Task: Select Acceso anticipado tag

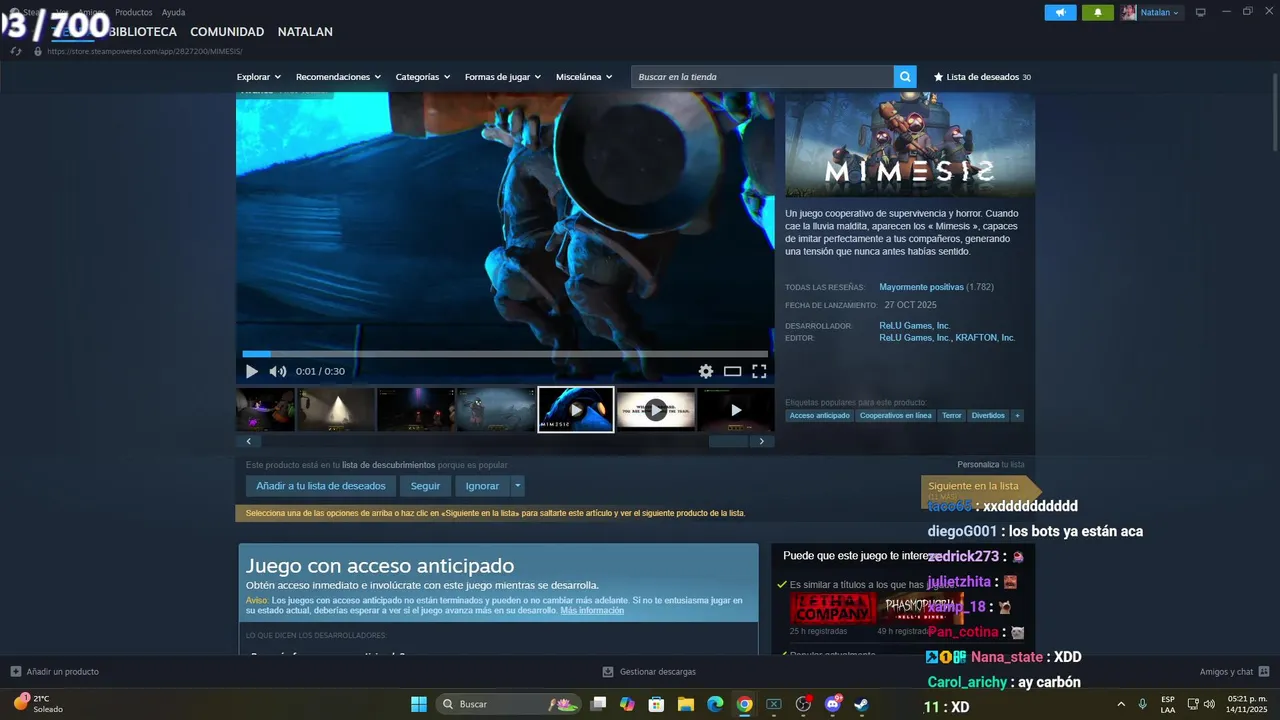Action: point(819,416)
